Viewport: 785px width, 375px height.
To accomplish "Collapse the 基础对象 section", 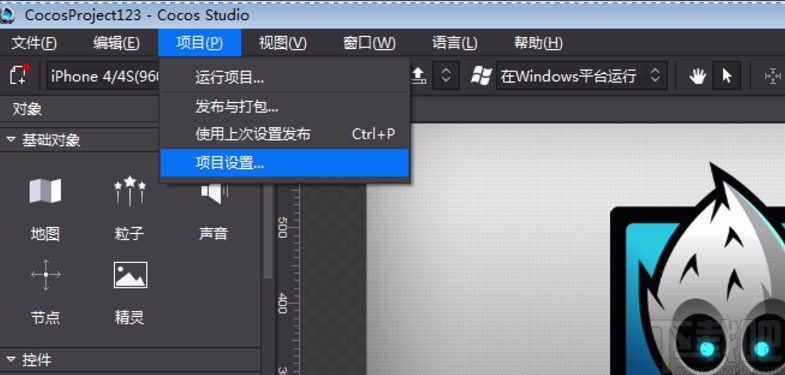I will [11, 140].
